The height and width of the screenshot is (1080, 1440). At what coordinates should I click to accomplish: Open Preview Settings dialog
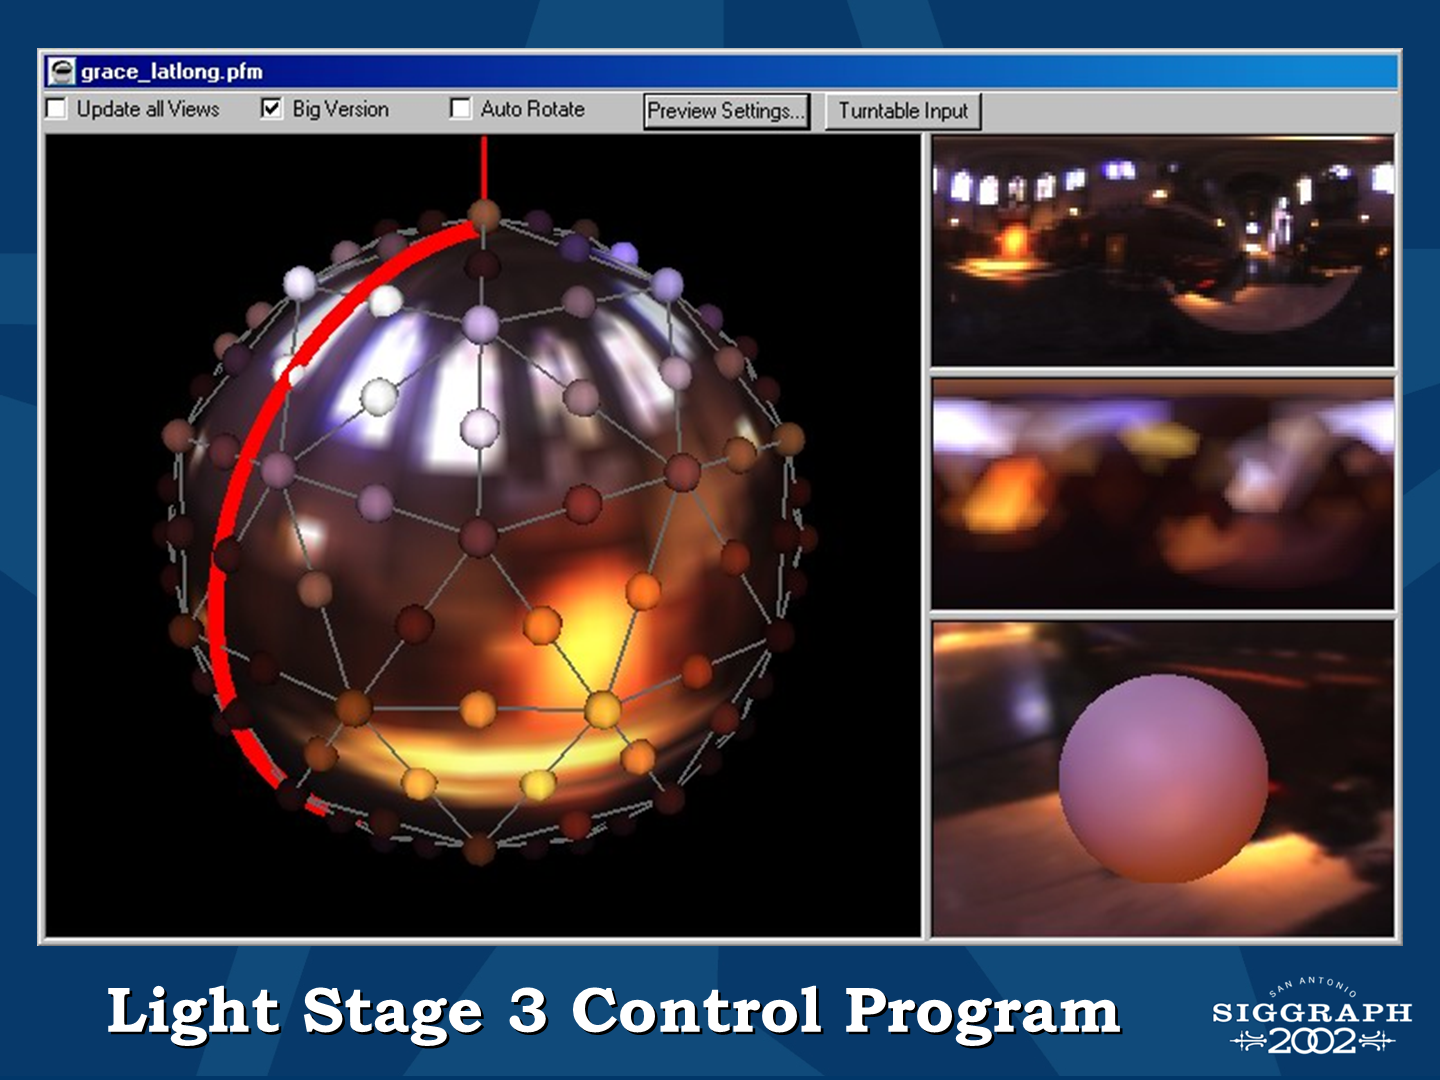[726, 111]
